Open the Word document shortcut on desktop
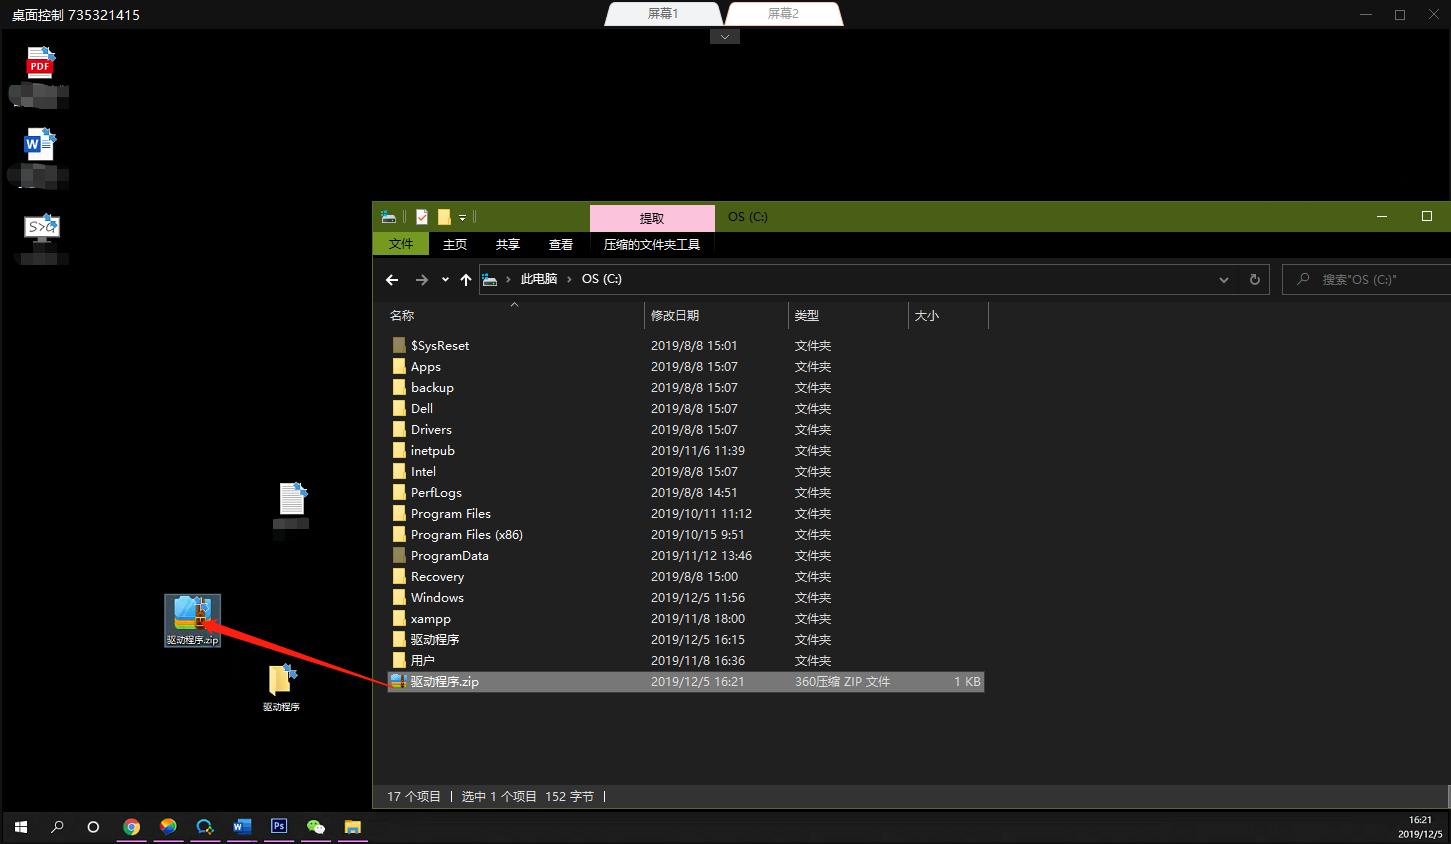Viewport: 1451px width, 844px height. 40,144
